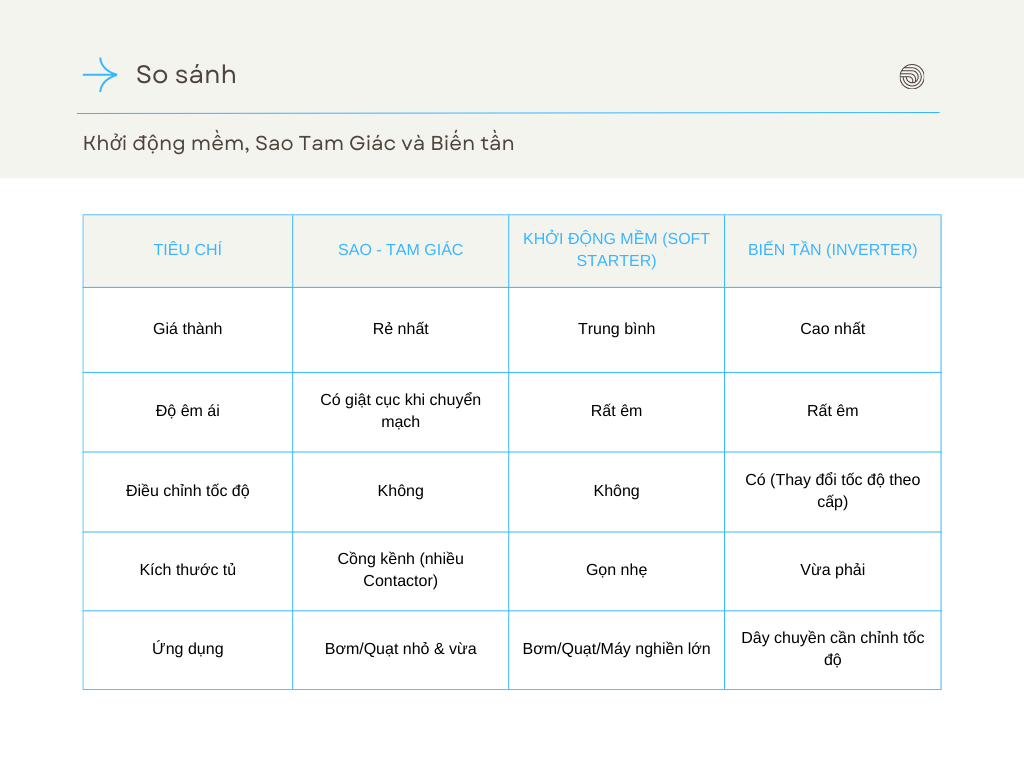Select the 'Rất êm' cell under Soft Starter

[616, 411]
